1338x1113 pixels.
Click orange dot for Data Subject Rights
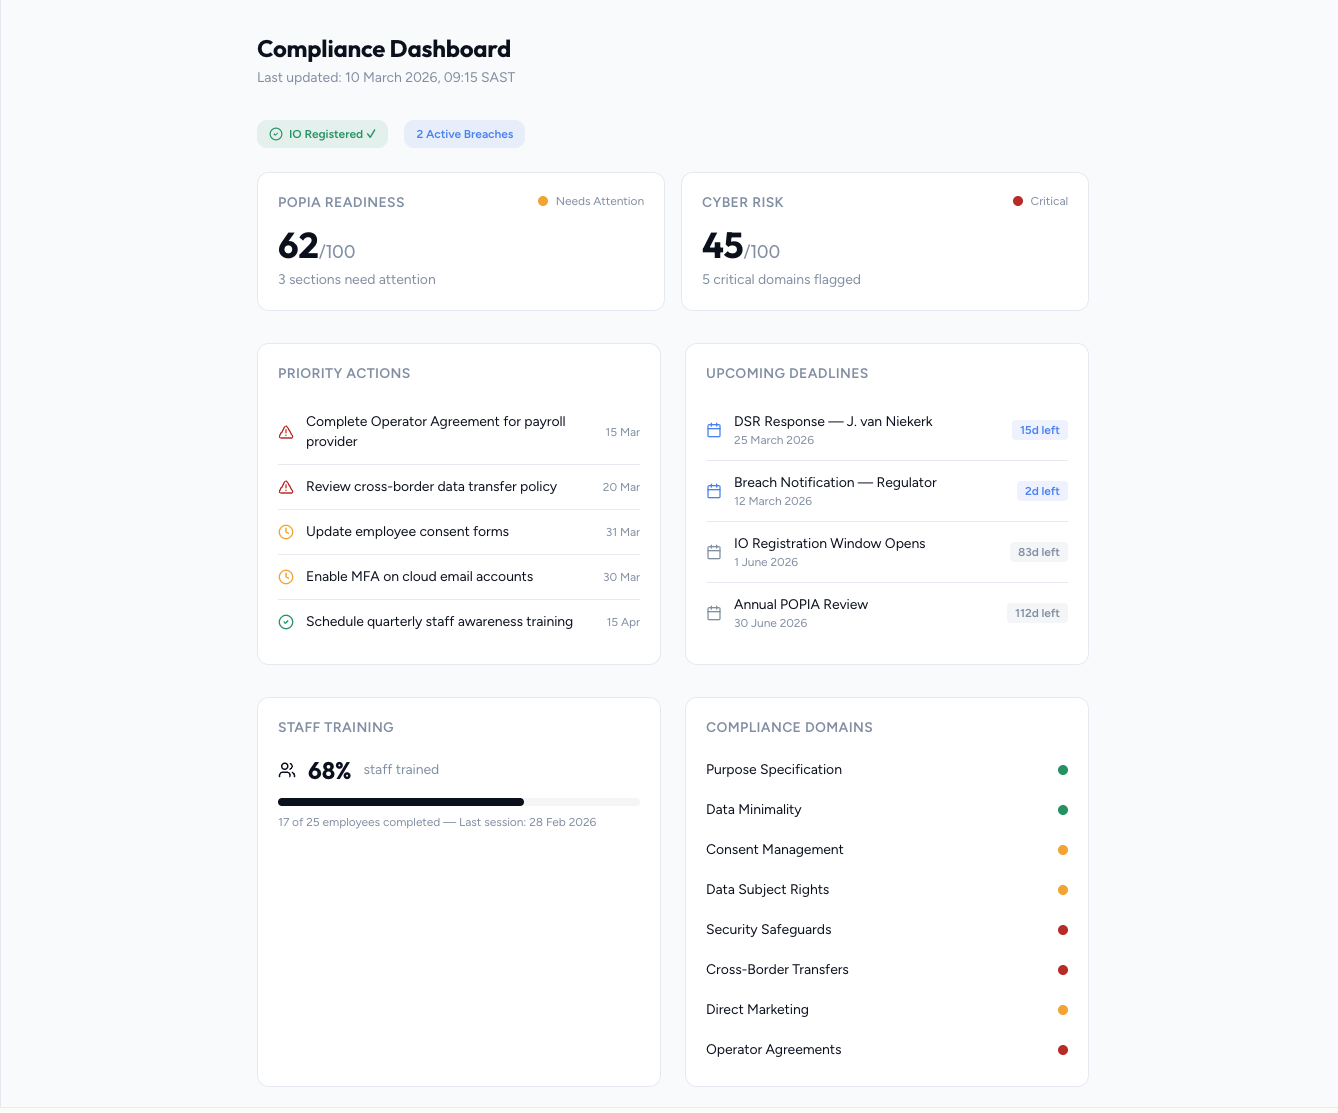pos(1063,890)
